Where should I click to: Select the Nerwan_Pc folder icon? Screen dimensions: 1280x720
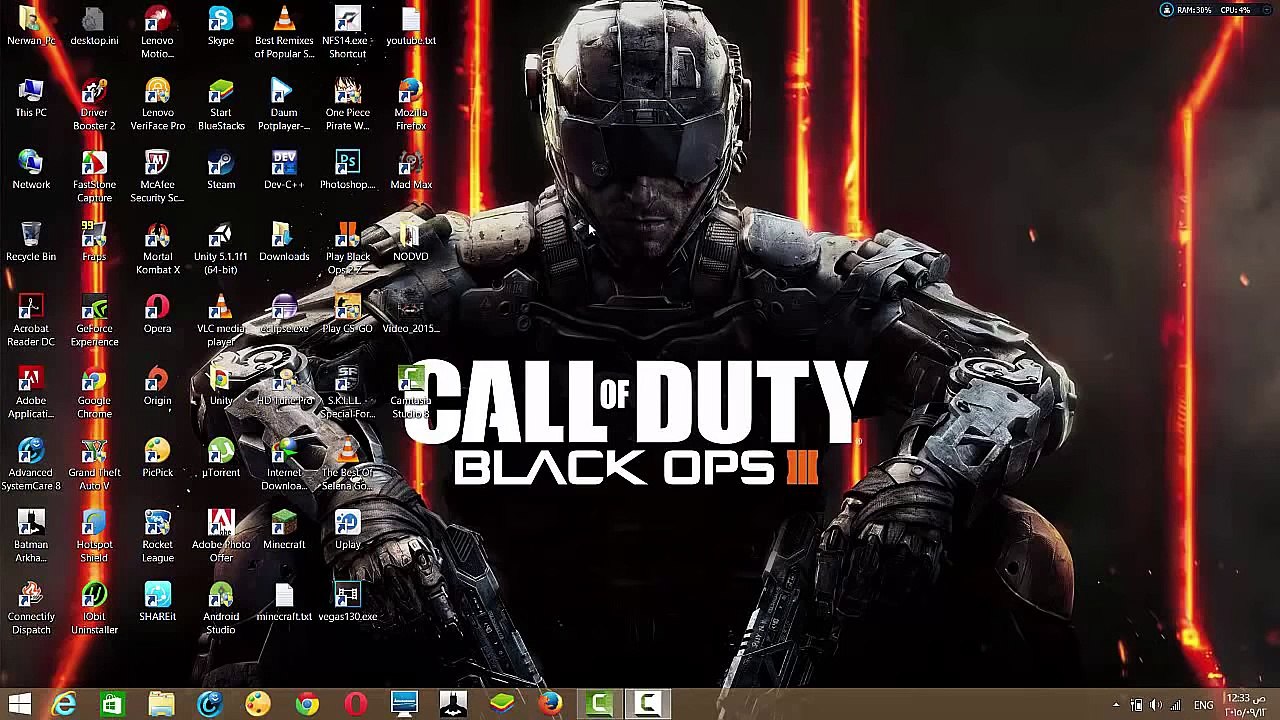[31, 27]
